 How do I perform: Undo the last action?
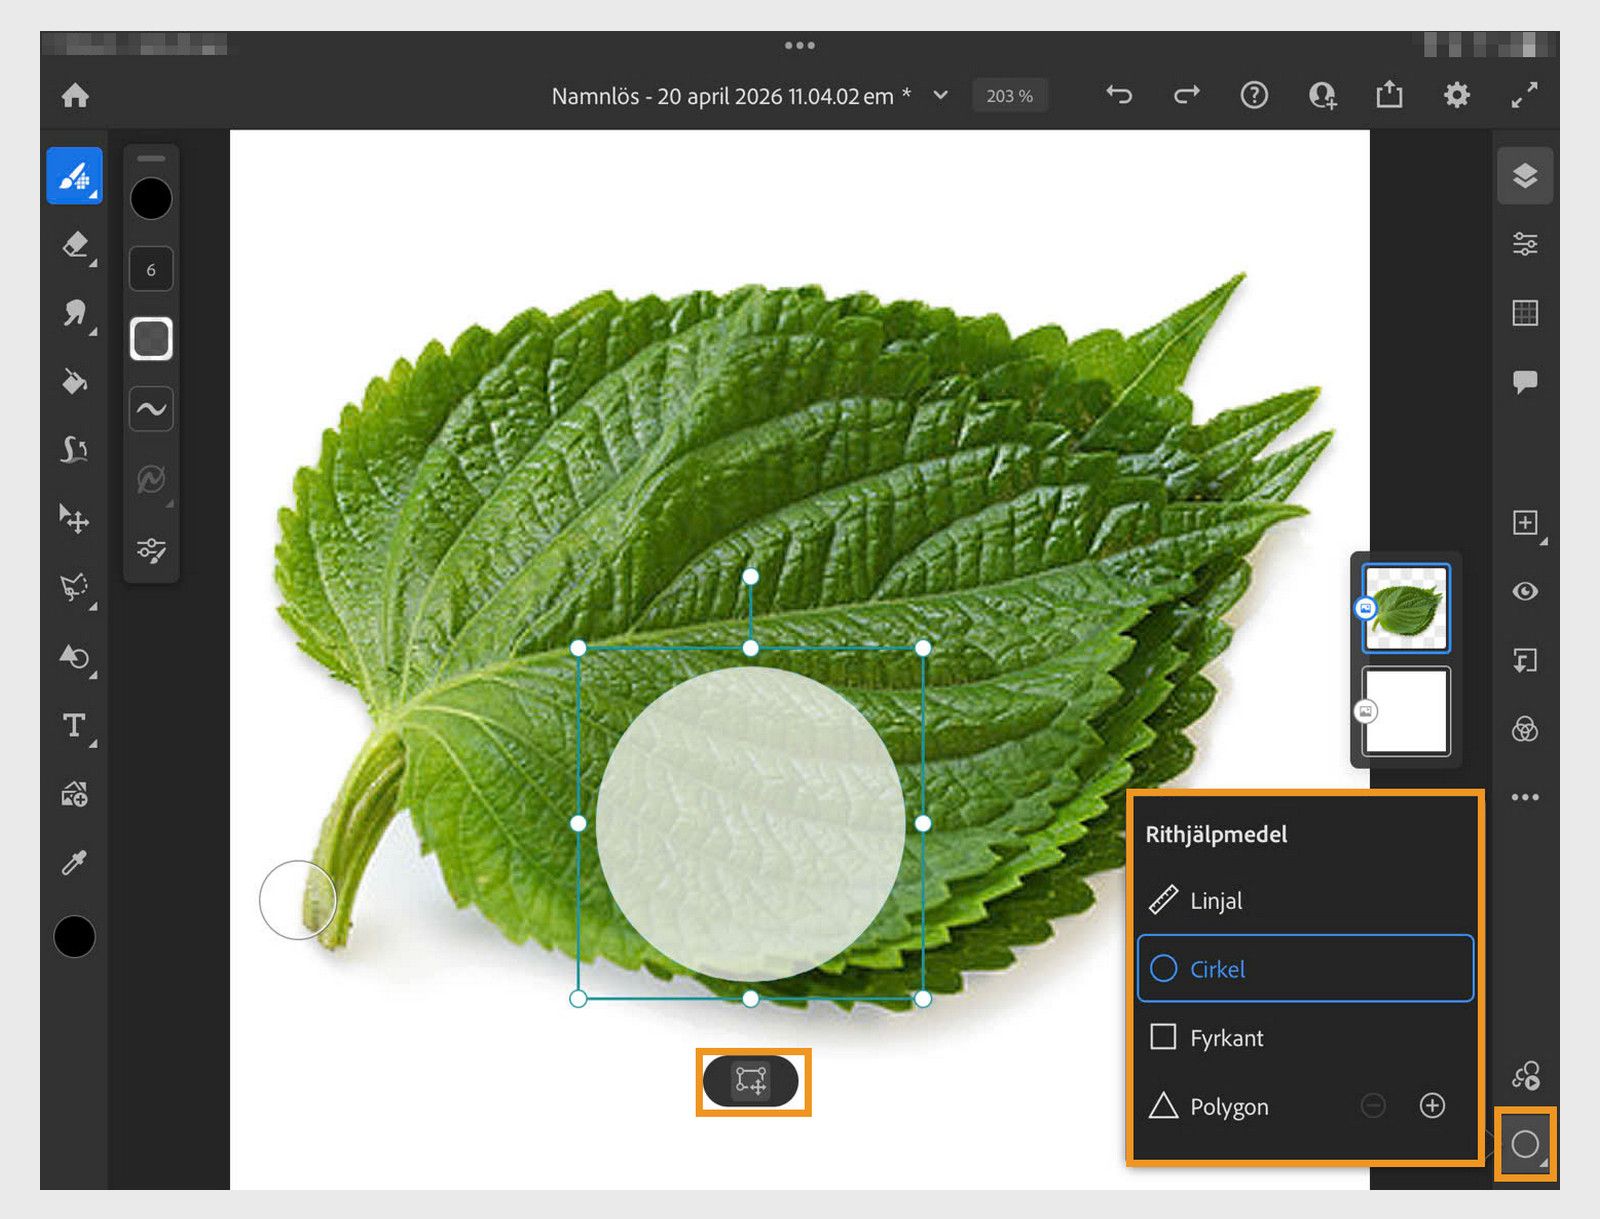pos(1119,95)
